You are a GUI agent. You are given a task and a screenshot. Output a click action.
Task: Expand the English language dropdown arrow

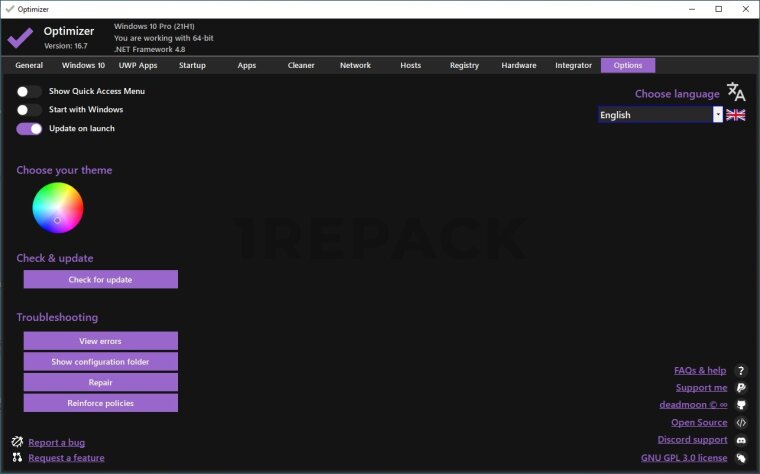[x=718, y=115]
